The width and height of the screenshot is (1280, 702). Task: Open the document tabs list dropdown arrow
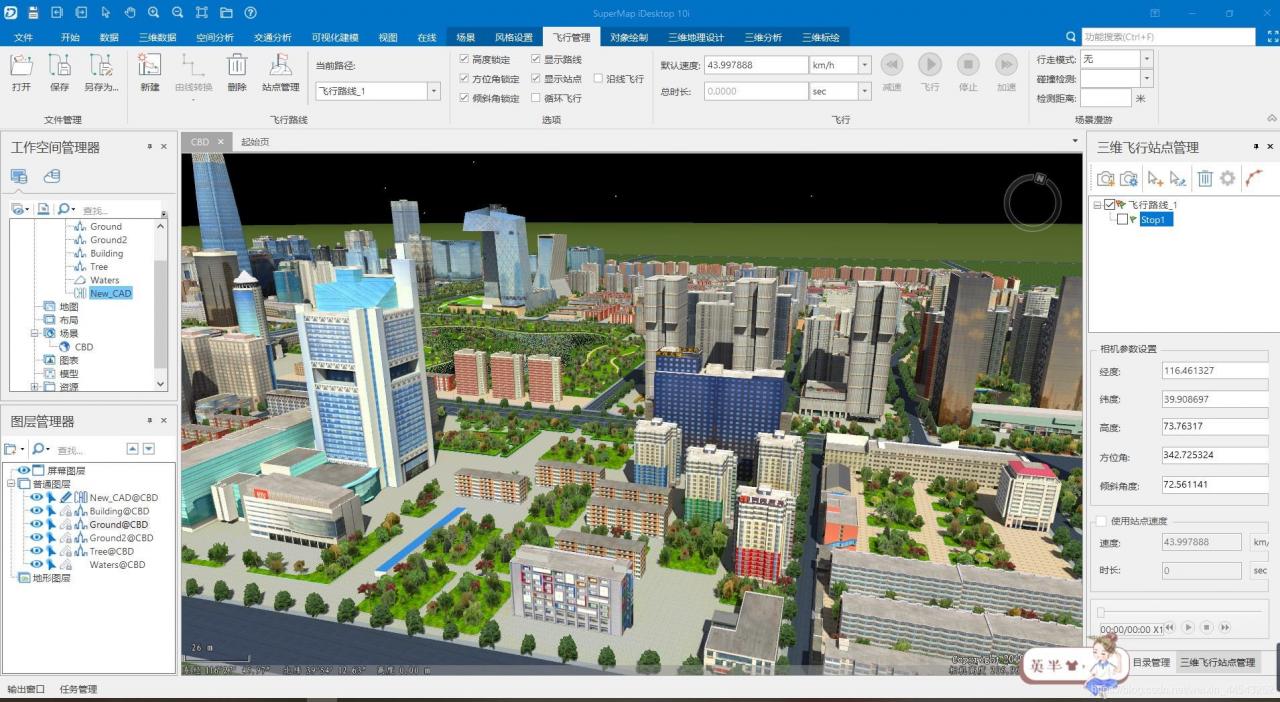point(1075,141)
